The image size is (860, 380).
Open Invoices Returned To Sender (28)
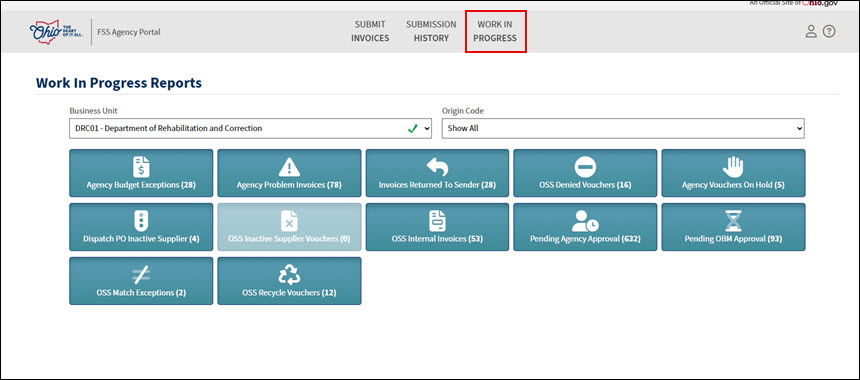pos(437,173)
